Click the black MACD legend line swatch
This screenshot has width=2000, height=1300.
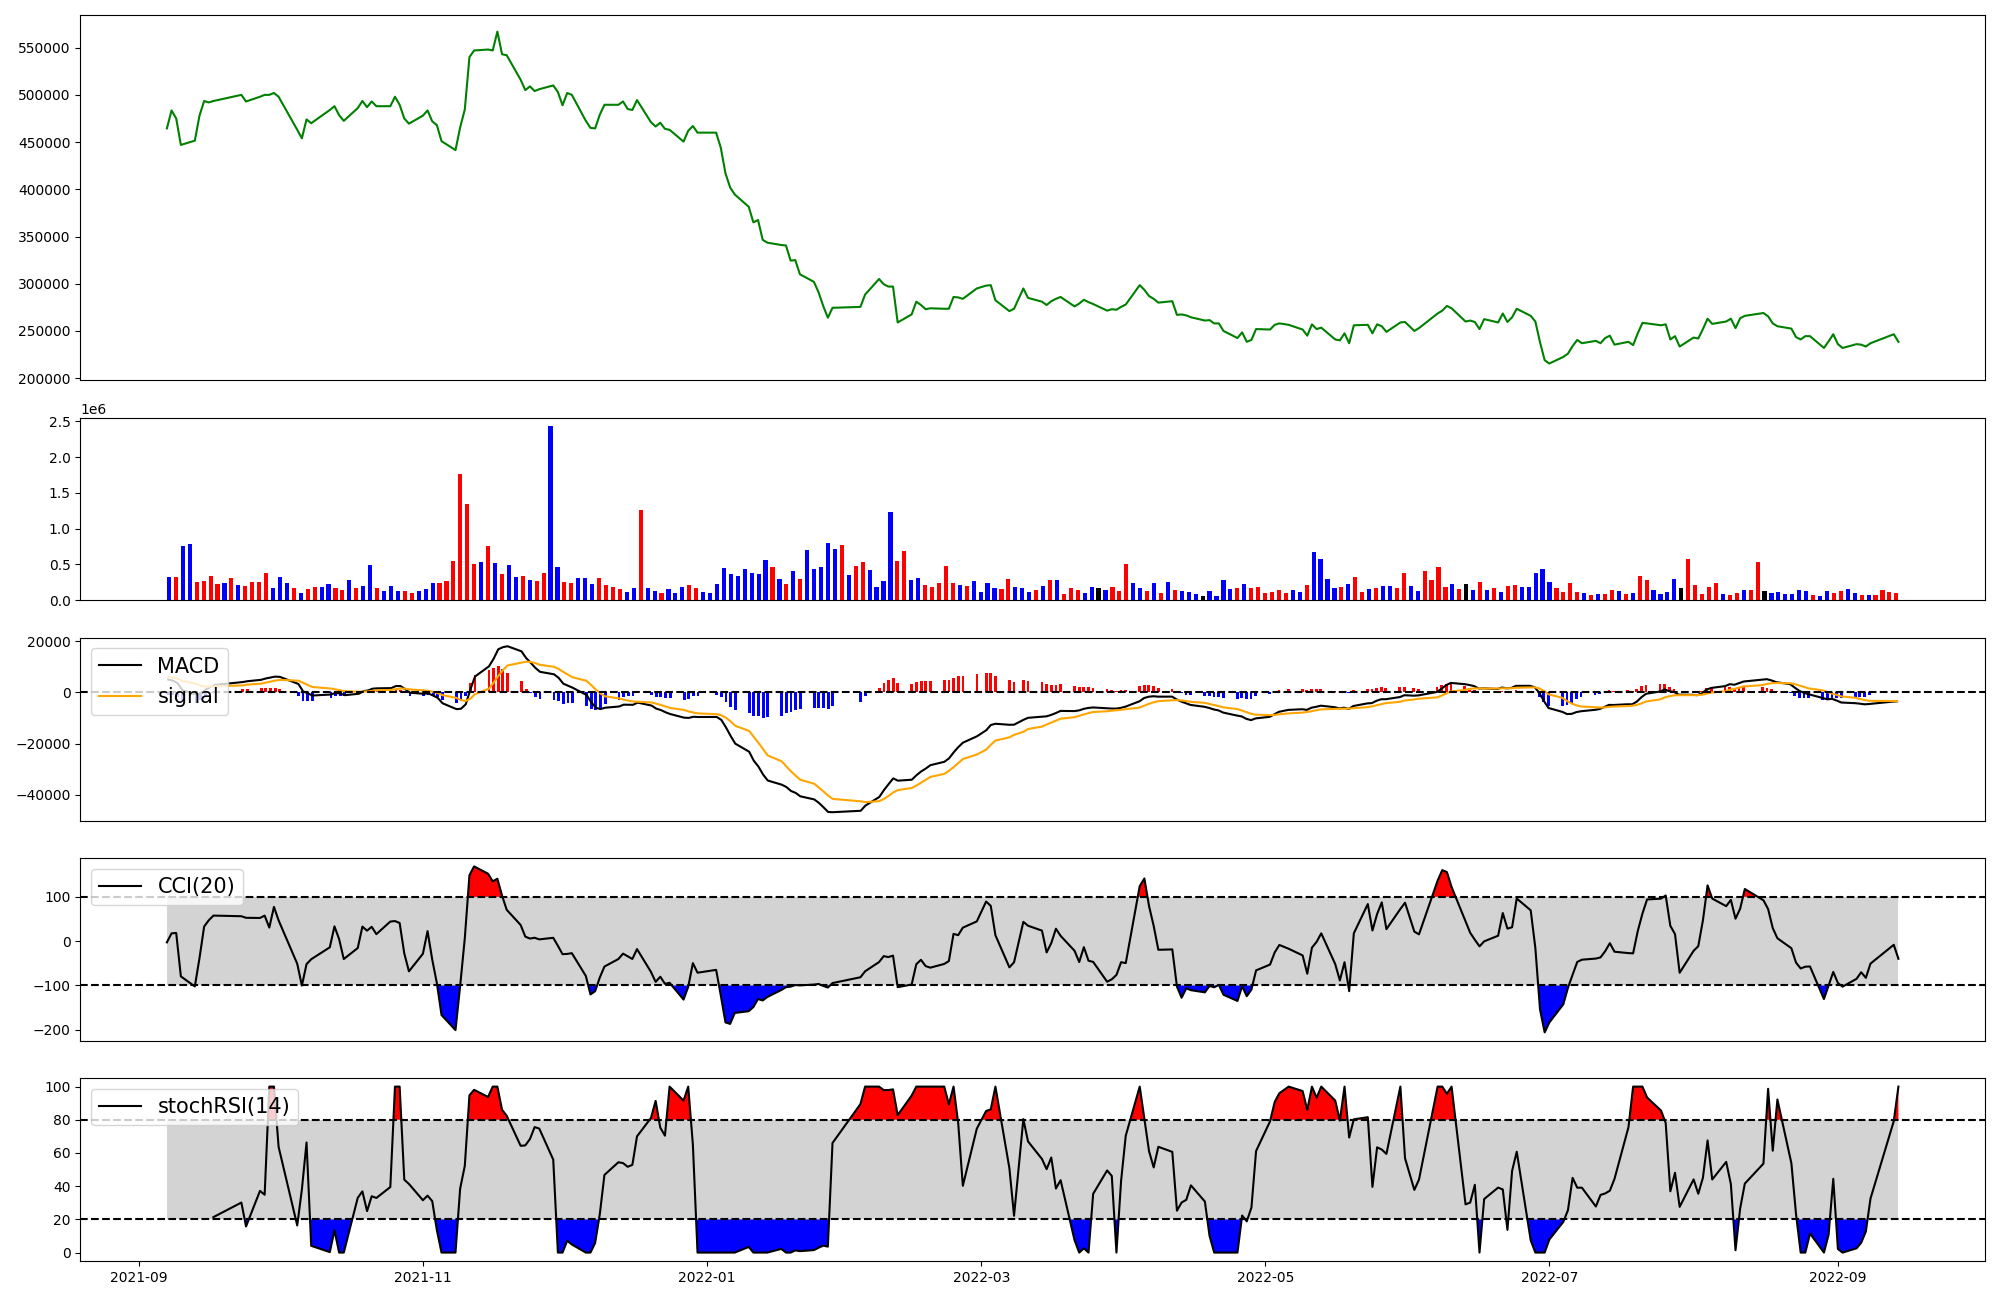point(121,666)
